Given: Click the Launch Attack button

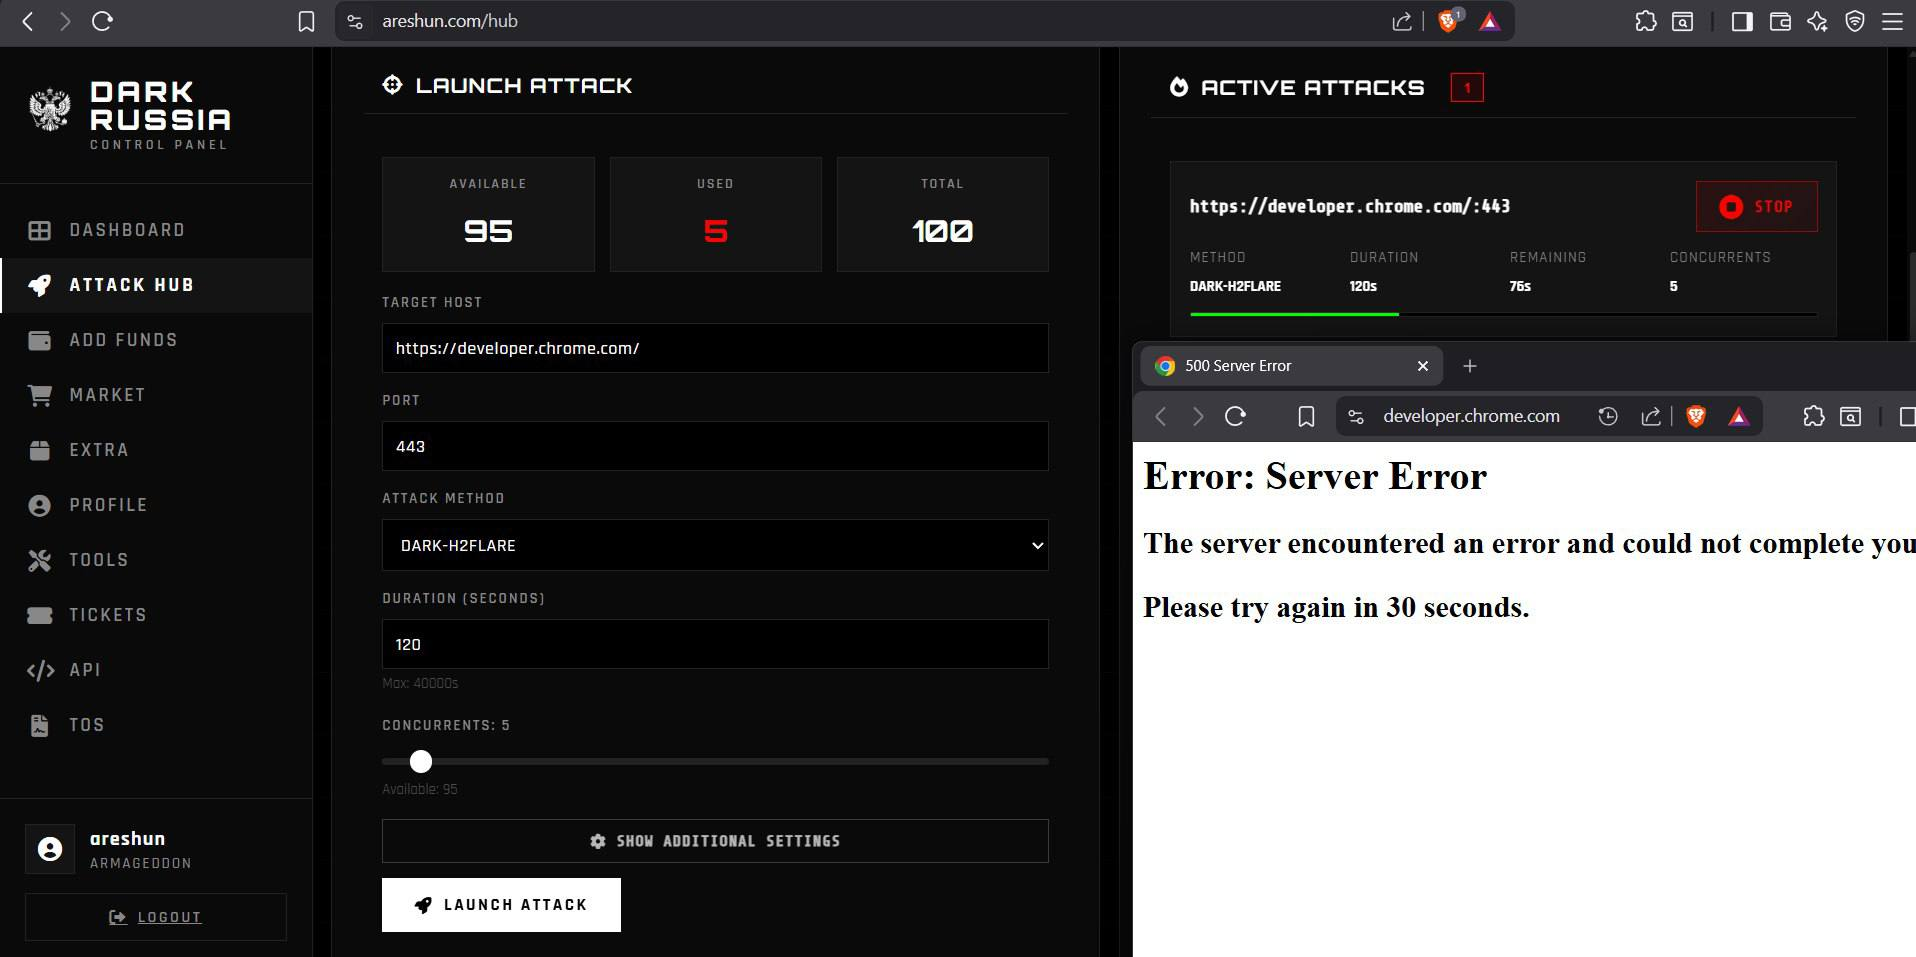Looking at the screenshot, I should 501,905.
